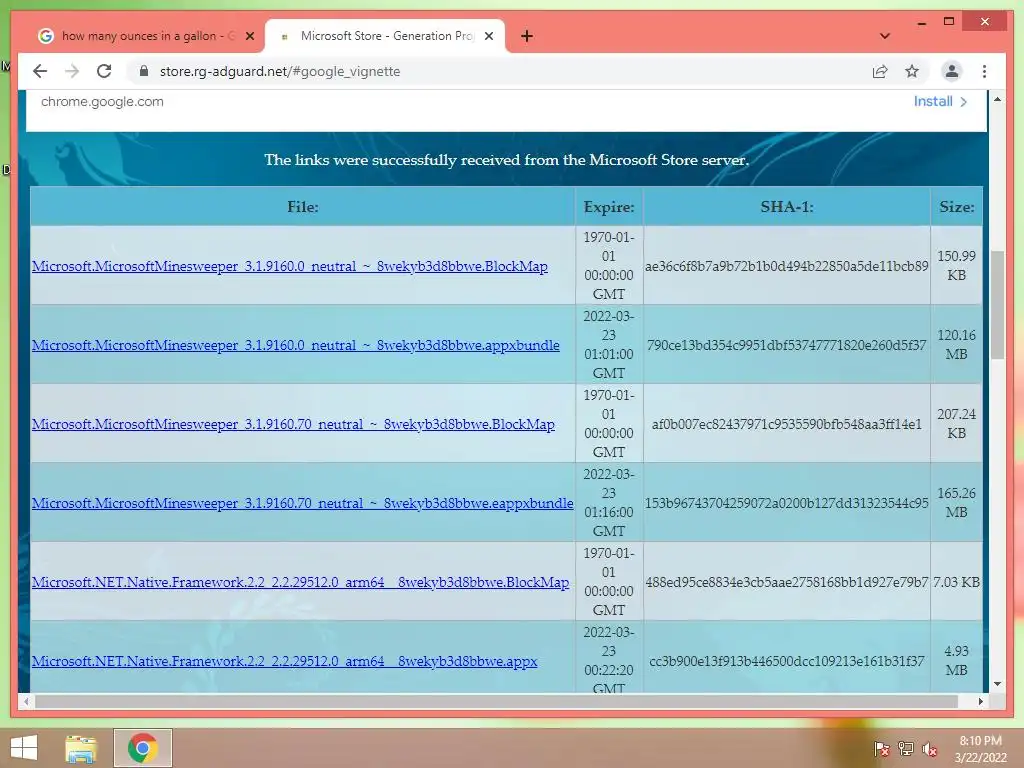The height and width of the screenshot is (768, 1024).
Task: Select SHA-1 hash starting with 790ce13b
Action: pos(786,345)
